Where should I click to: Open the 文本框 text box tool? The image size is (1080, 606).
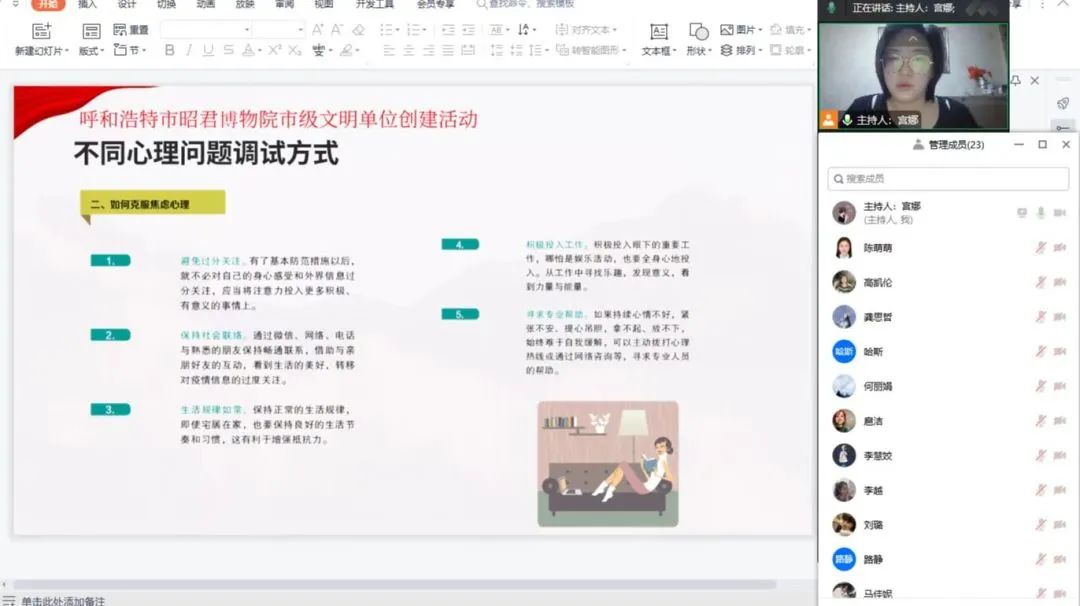point(658,32)
